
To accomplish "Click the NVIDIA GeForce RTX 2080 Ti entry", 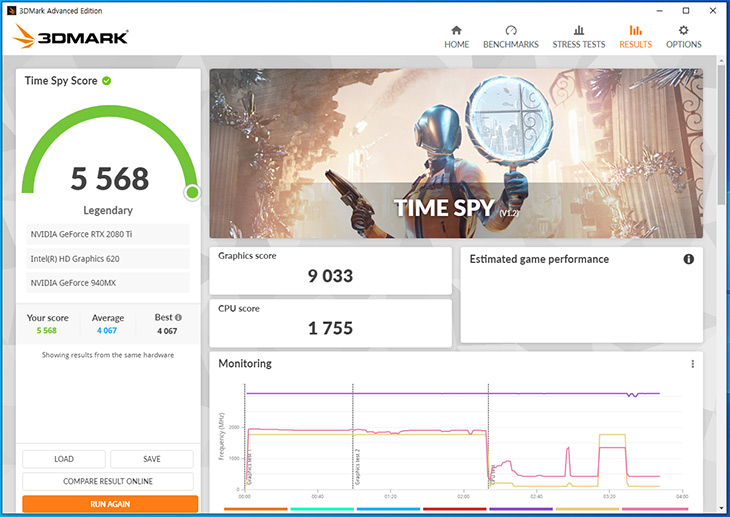I will (x=108, y=234).
